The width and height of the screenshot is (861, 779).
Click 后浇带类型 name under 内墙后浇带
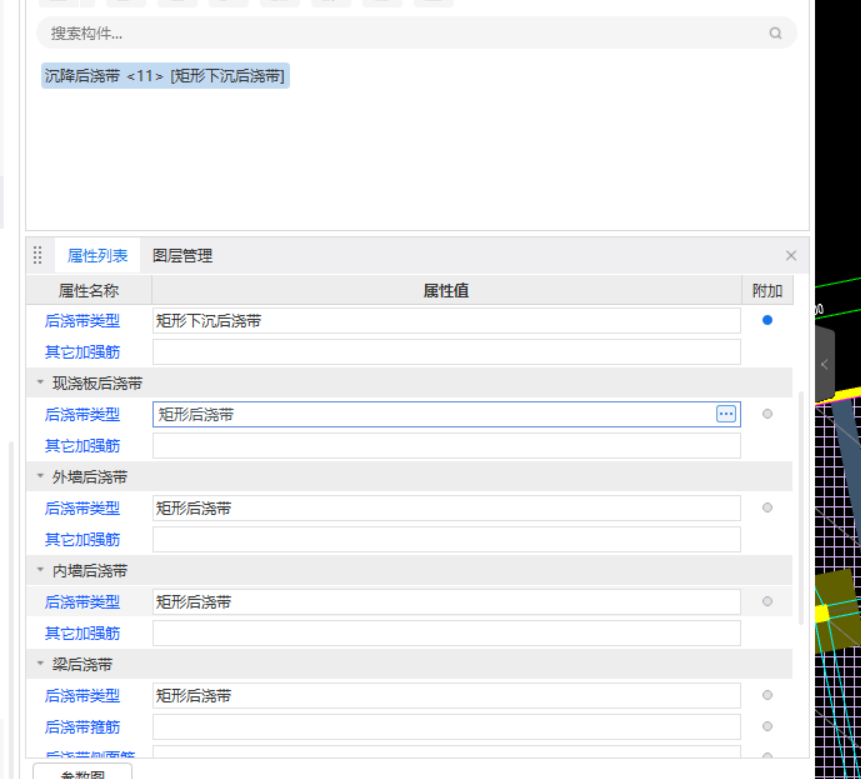(82, 602)
